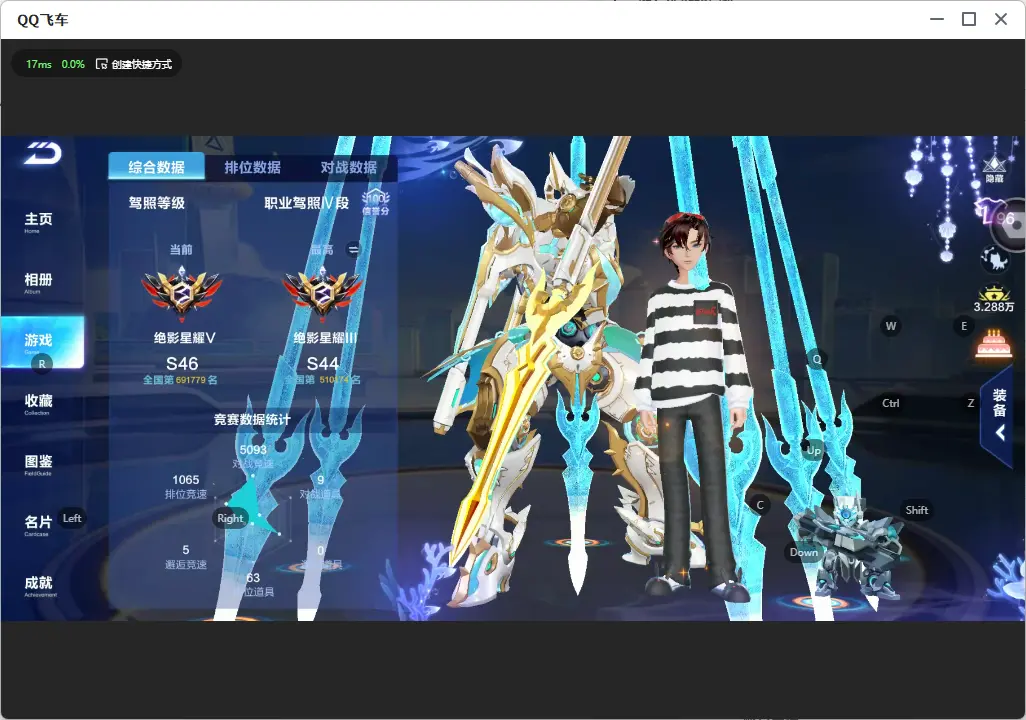Click the Down key overlay button
1026x720 pixels.
[x=804, y=552]
